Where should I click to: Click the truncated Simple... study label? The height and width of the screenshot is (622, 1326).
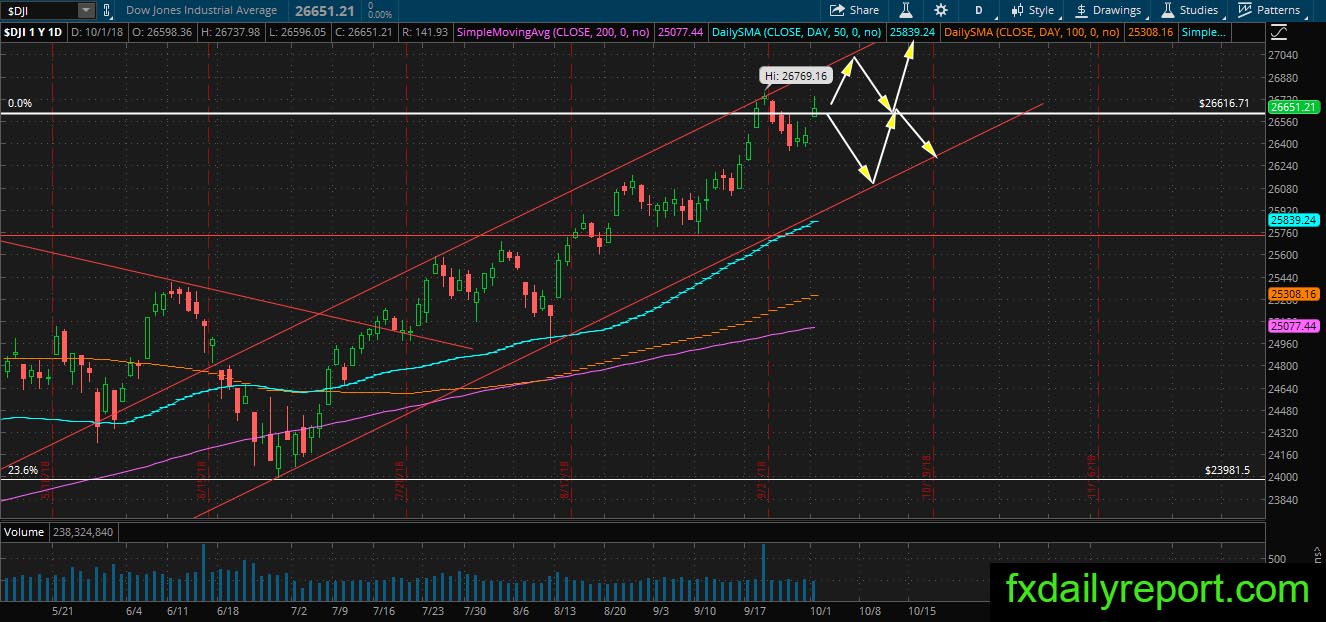pos(1204,33)
